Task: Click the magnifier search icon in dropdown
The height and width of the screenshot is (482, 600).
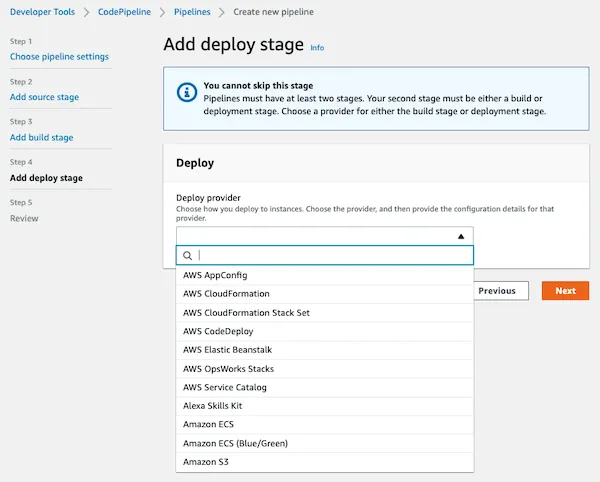Action: tap(187, 256)
